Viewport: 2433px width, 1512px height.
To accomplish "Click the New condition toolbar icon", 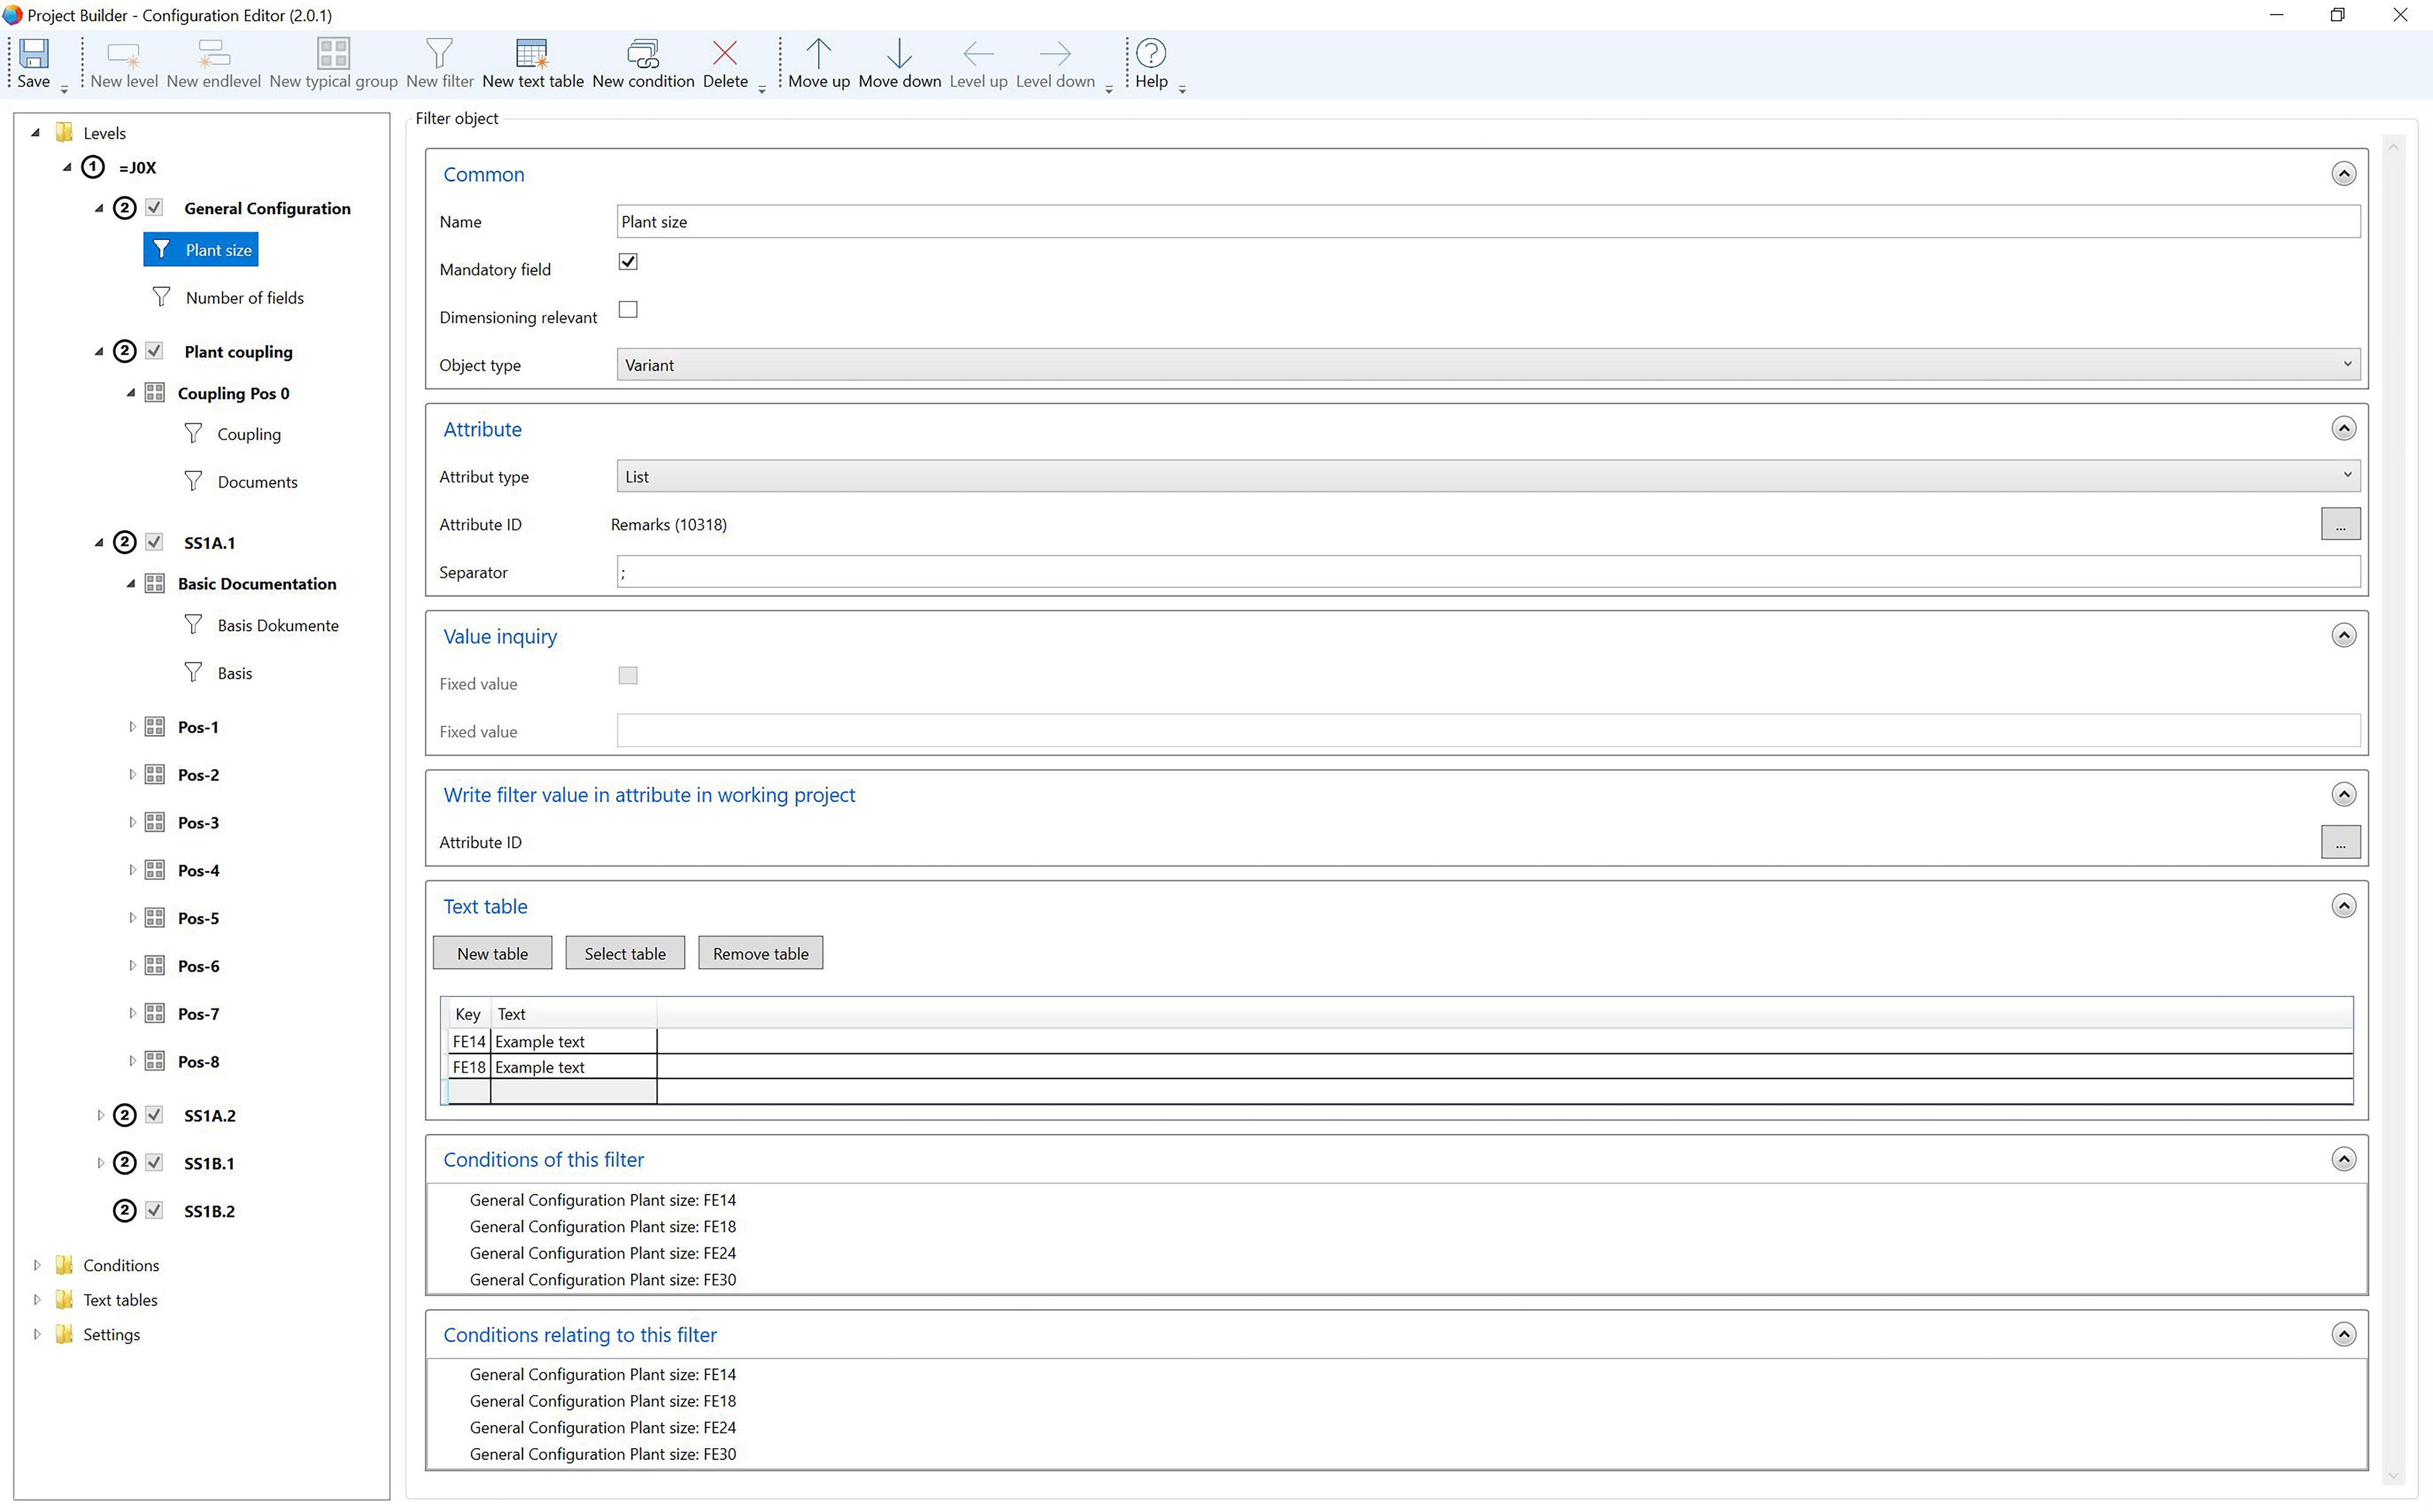I will [642, 54].
